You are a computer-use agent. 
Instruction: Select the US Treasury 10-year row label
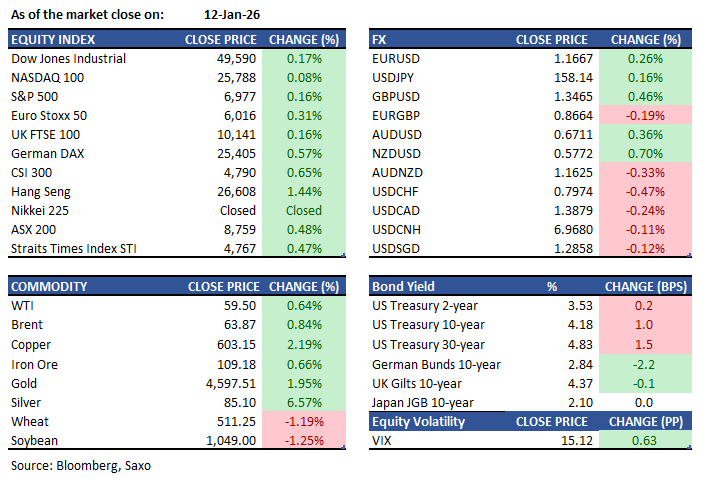pos(428,325)
